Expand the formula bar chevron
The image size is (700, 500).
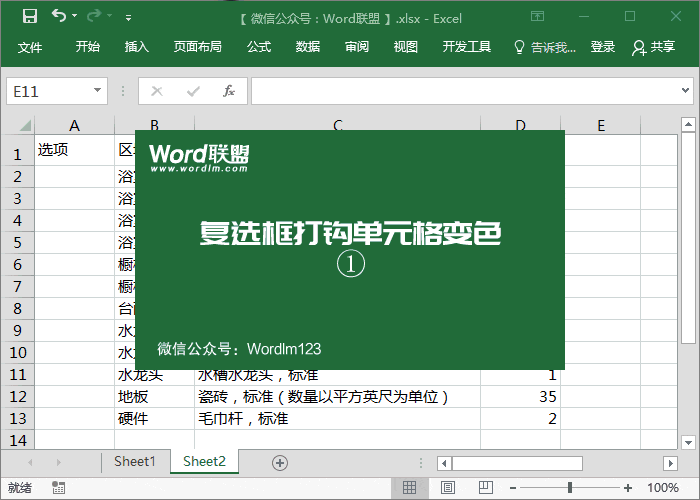coord(686,91)
